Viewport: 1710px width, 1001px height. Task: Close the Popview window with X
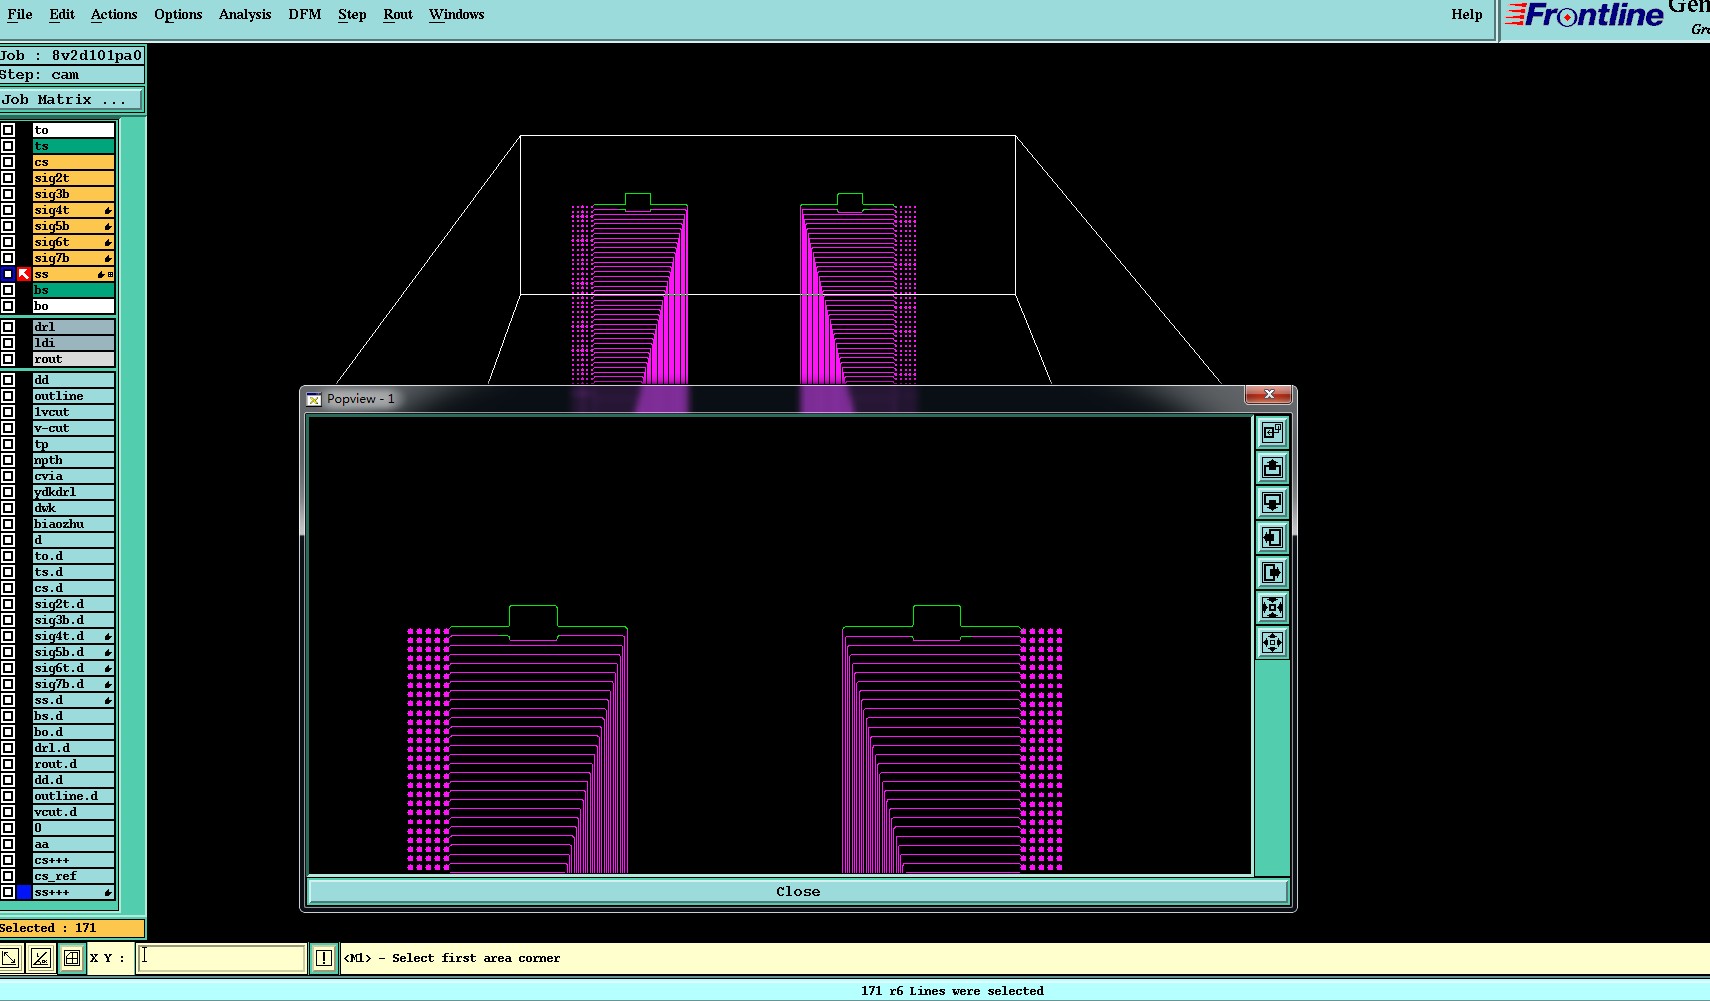tap(1269, 394)
